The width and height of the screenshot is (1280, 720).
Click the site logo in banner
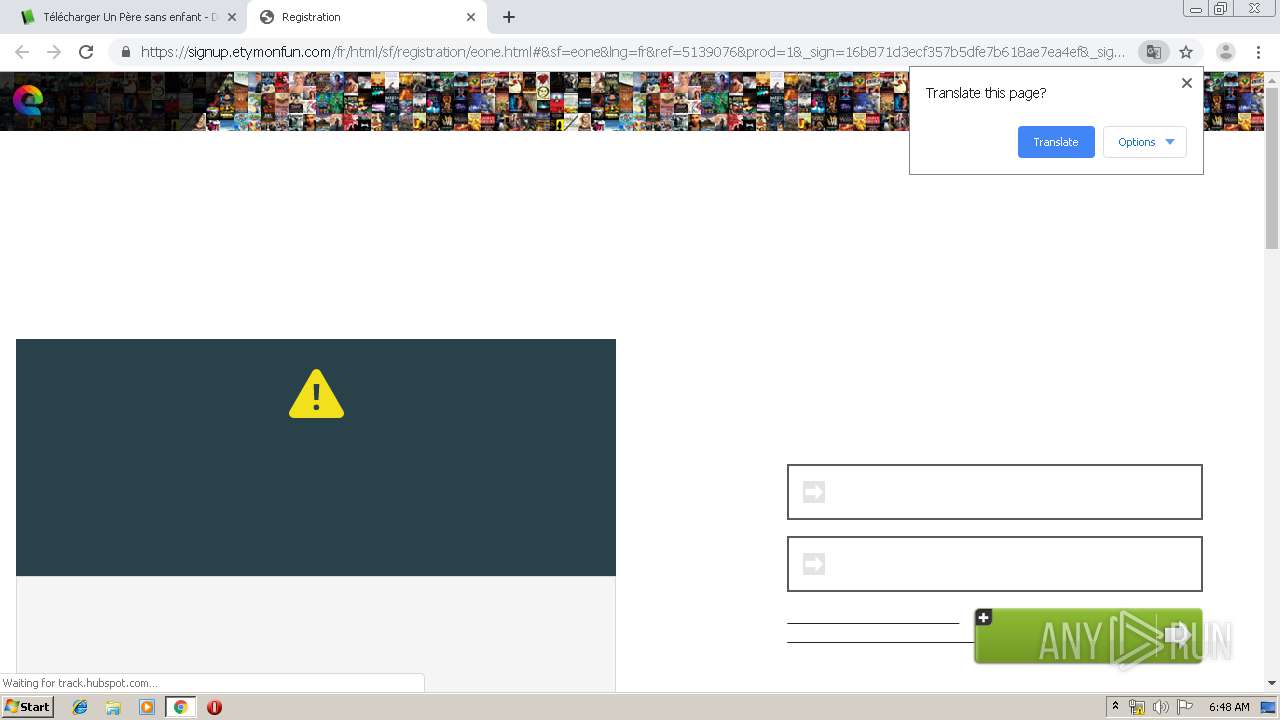click(28, 100)
